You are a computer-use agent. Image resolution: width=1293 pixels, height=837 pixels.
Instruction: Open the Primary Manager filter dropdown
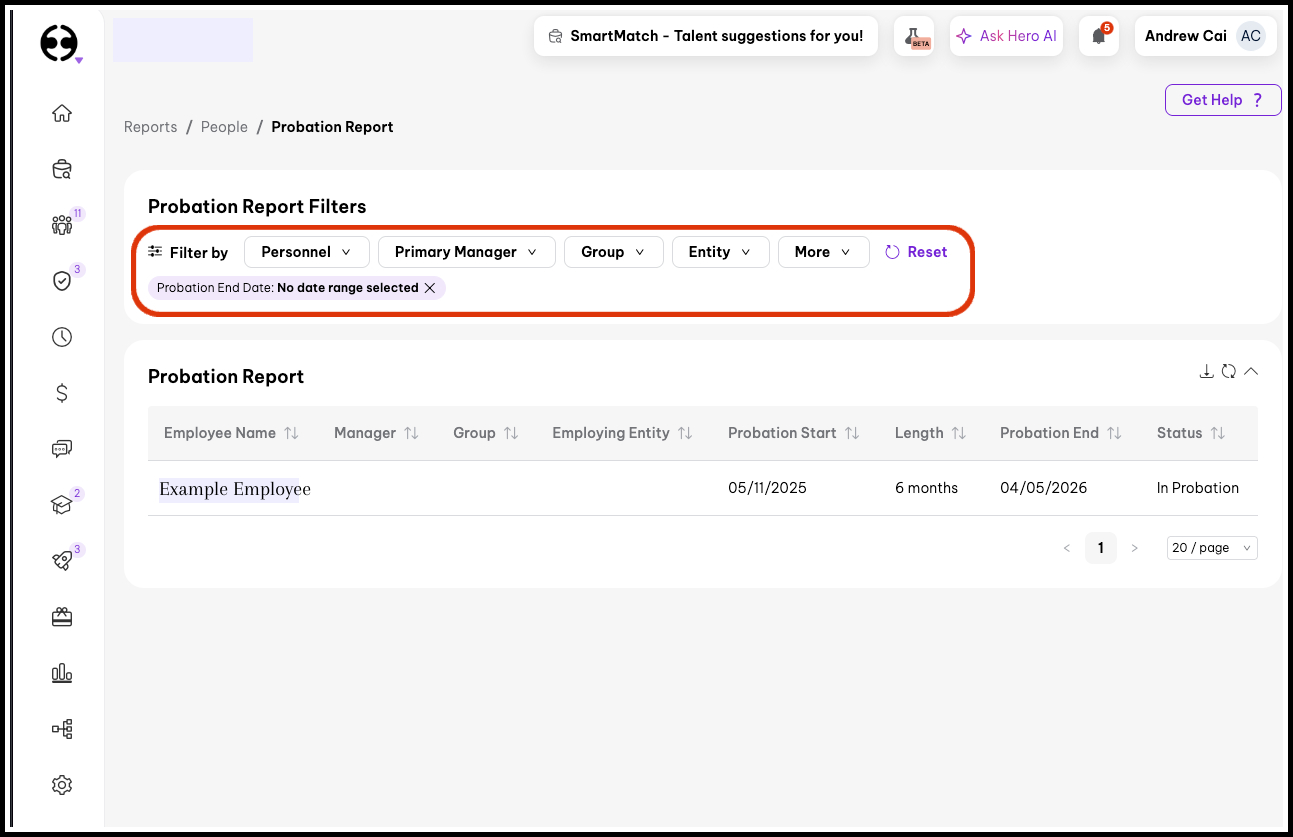click(466, 252)
